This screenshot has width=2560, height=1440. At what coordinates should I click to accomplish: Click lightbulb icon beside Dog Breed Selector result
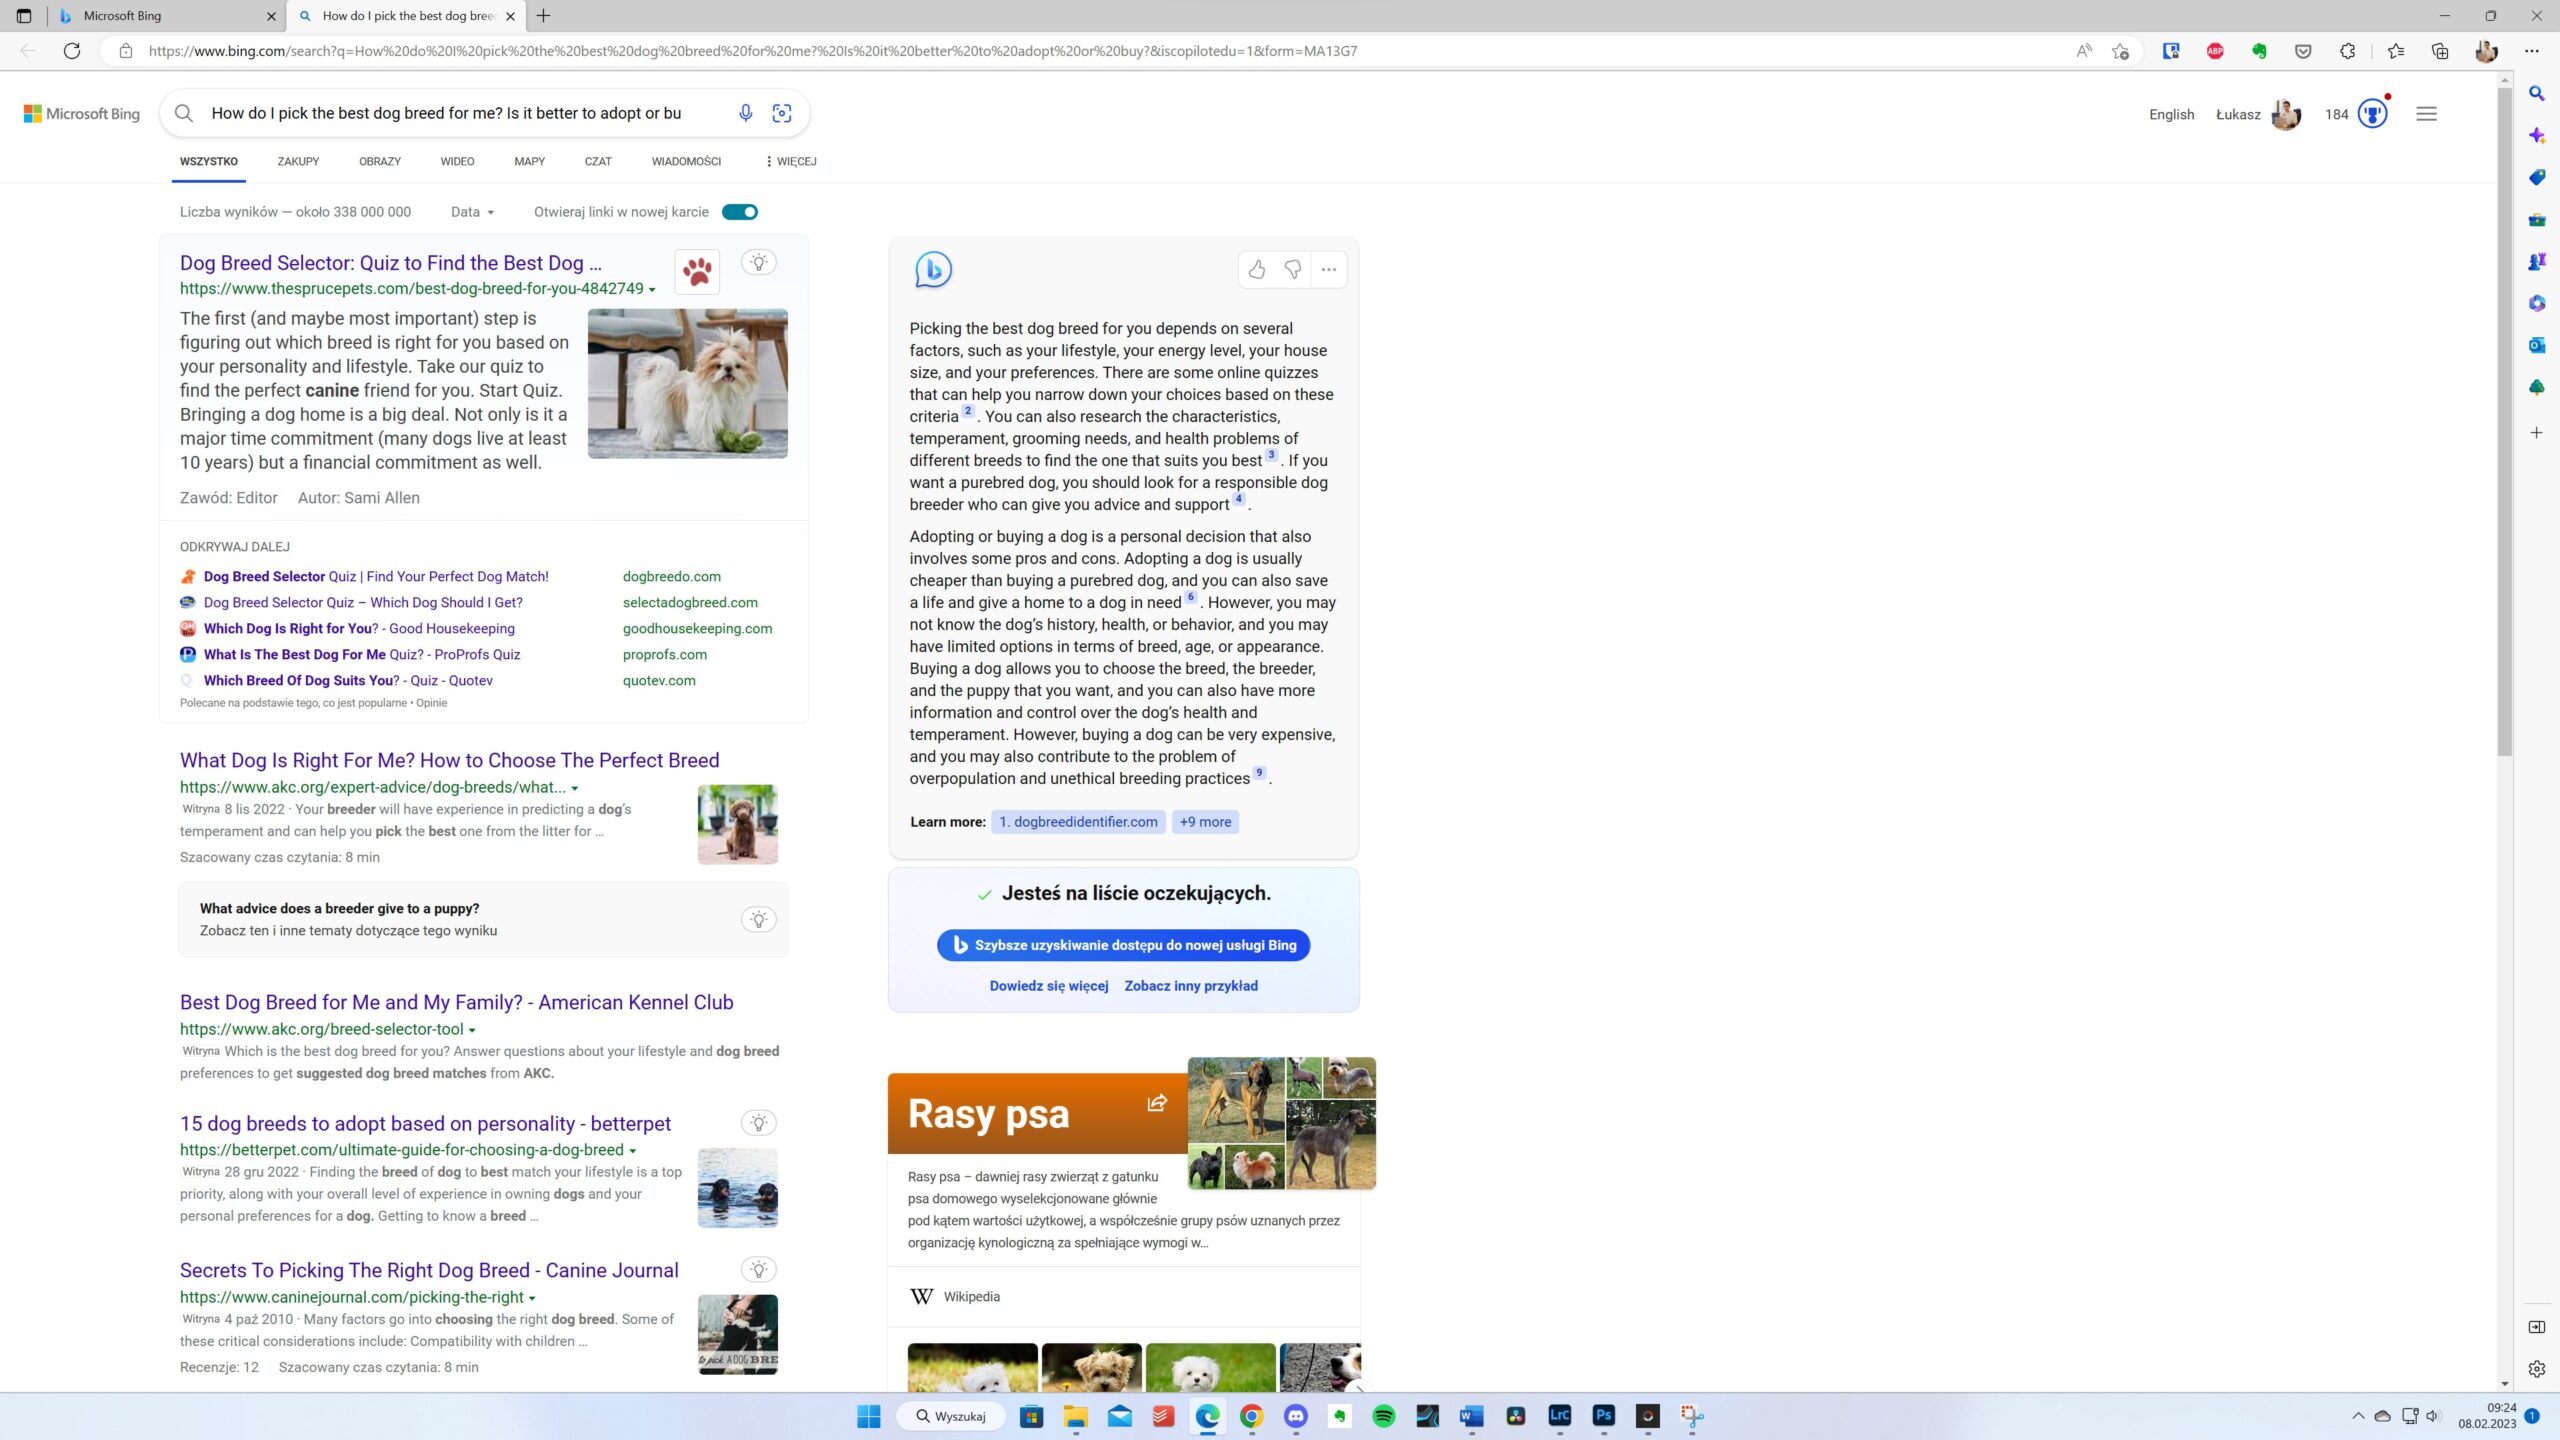coord(759,263)
